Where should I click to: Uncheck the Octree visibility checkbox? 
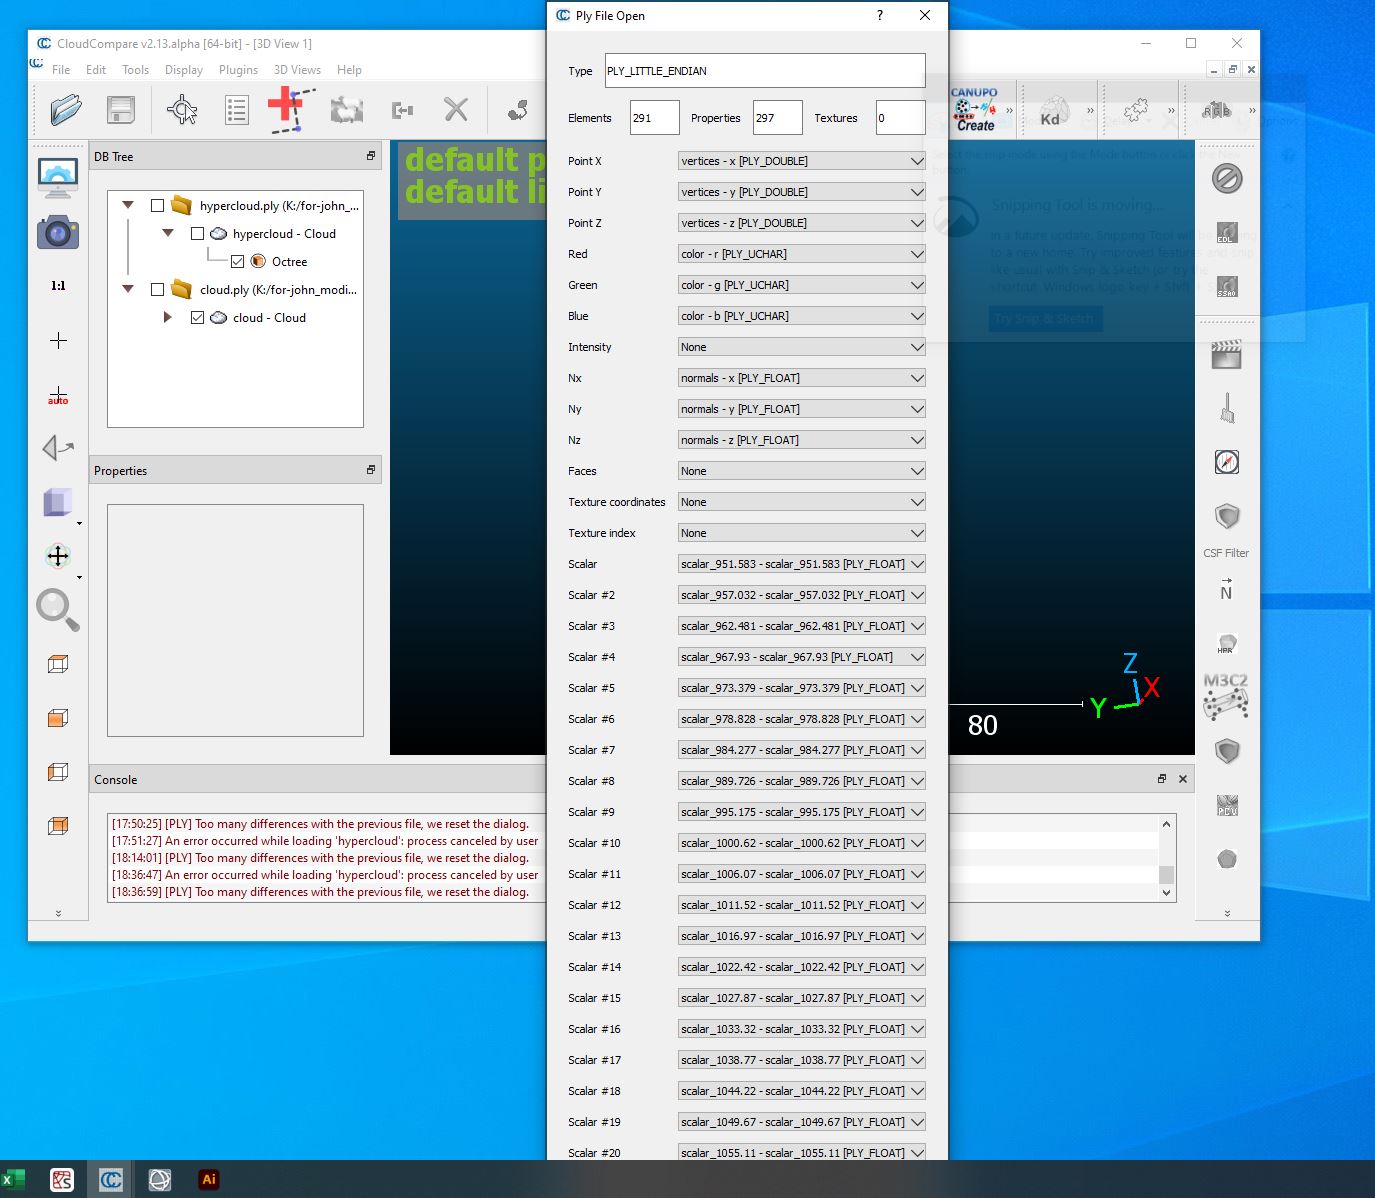237,261
